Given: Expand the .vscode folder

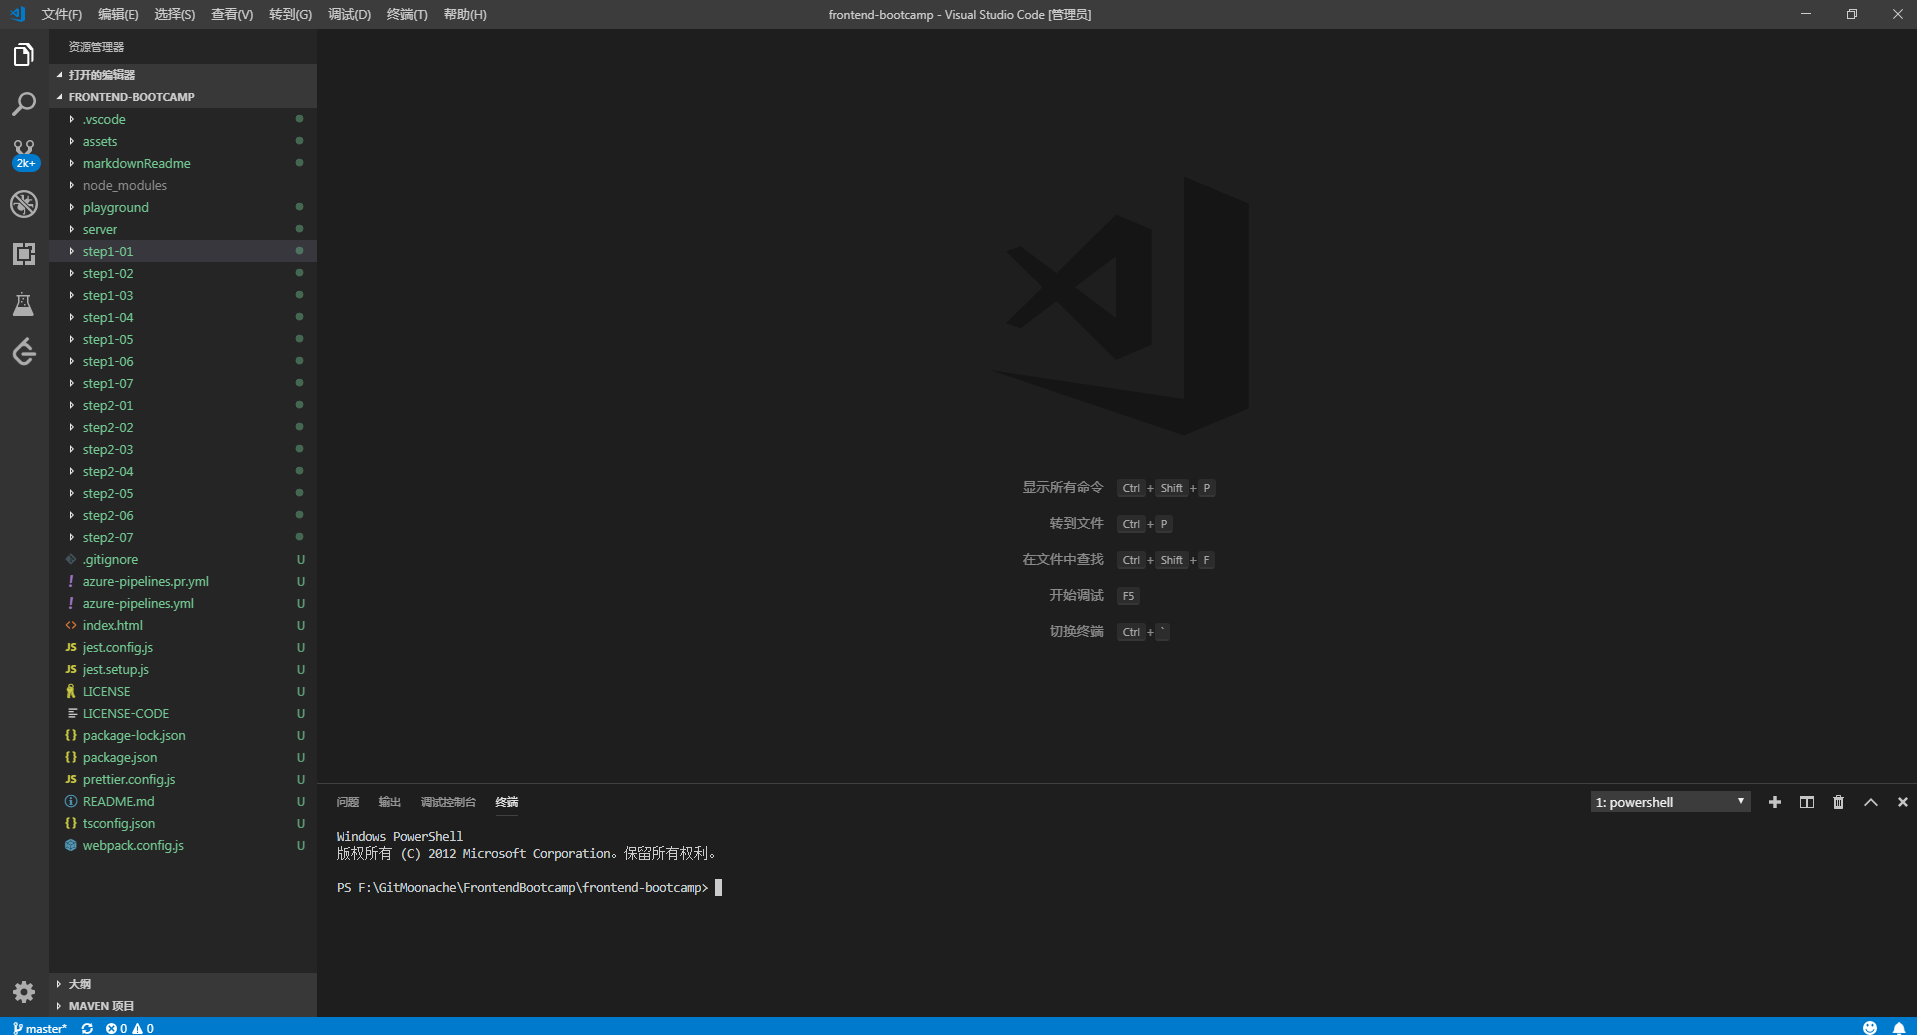Looking at the screenshot, I should (183, 119).
